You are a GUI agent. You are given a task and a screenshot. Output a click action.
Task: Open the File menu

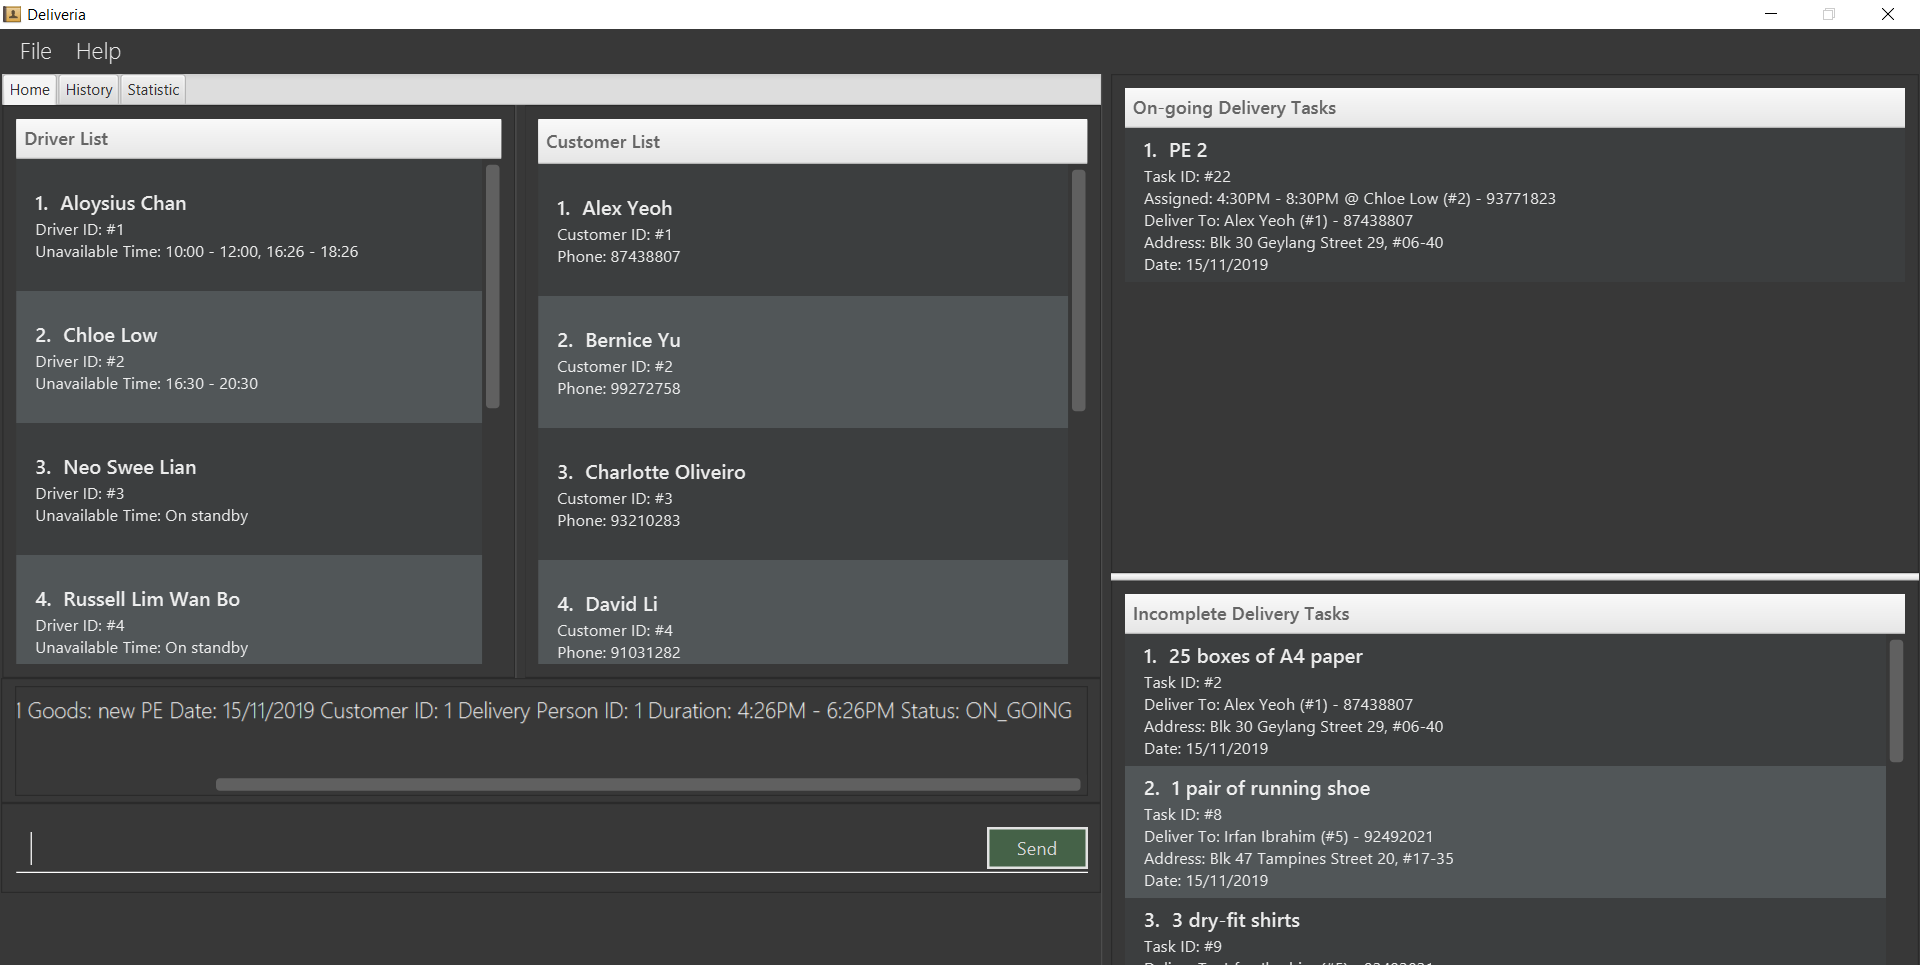tap(36, 51)
